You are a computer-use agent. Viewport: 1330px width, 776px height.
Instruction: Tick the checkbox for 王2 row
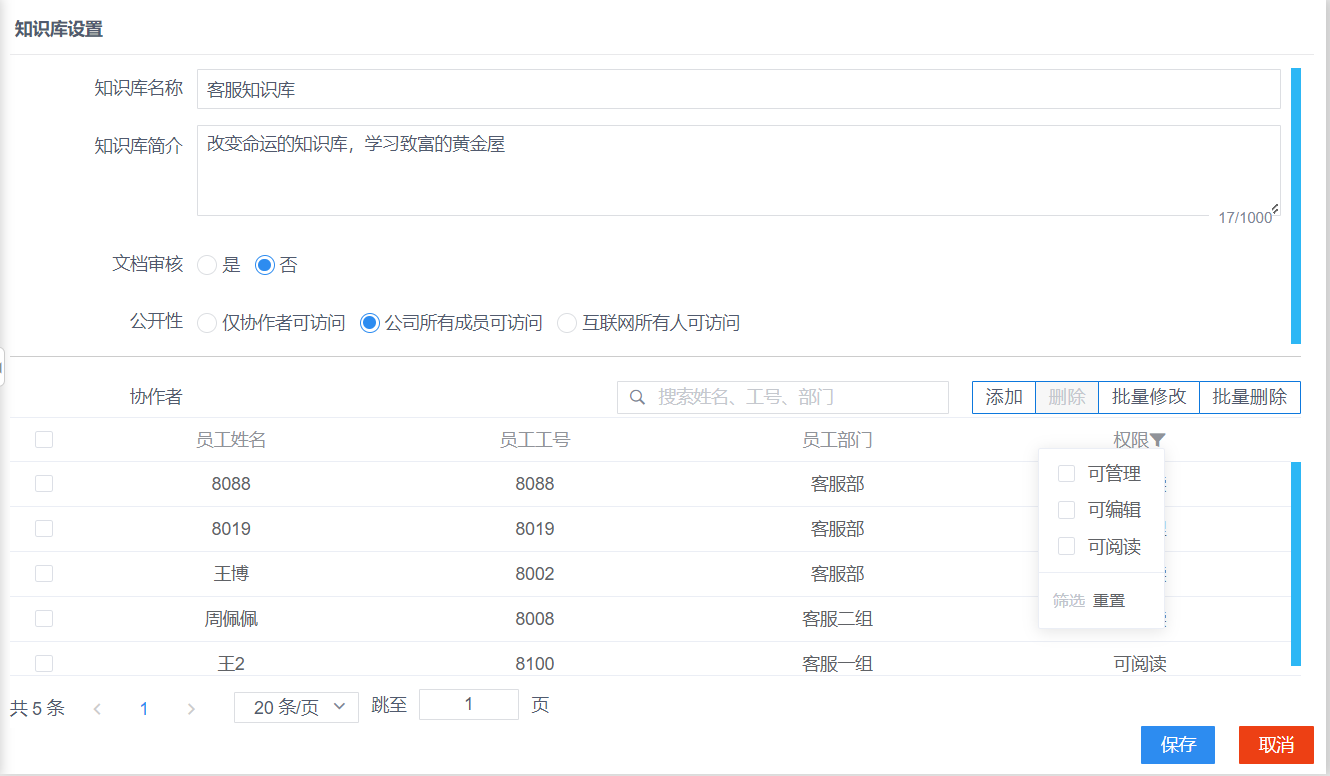click(44, 663)
